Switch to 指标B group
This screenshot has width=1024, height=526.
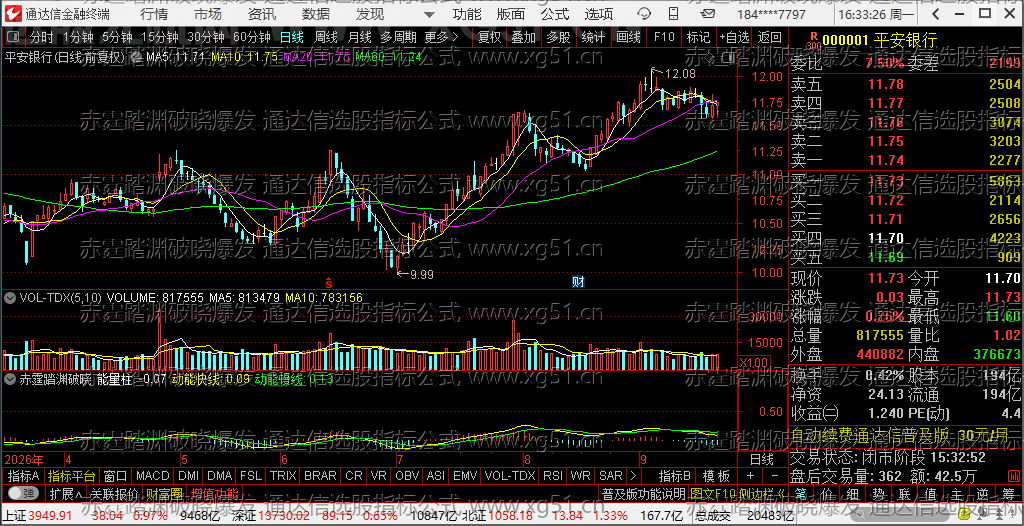(x=675, y=476)
